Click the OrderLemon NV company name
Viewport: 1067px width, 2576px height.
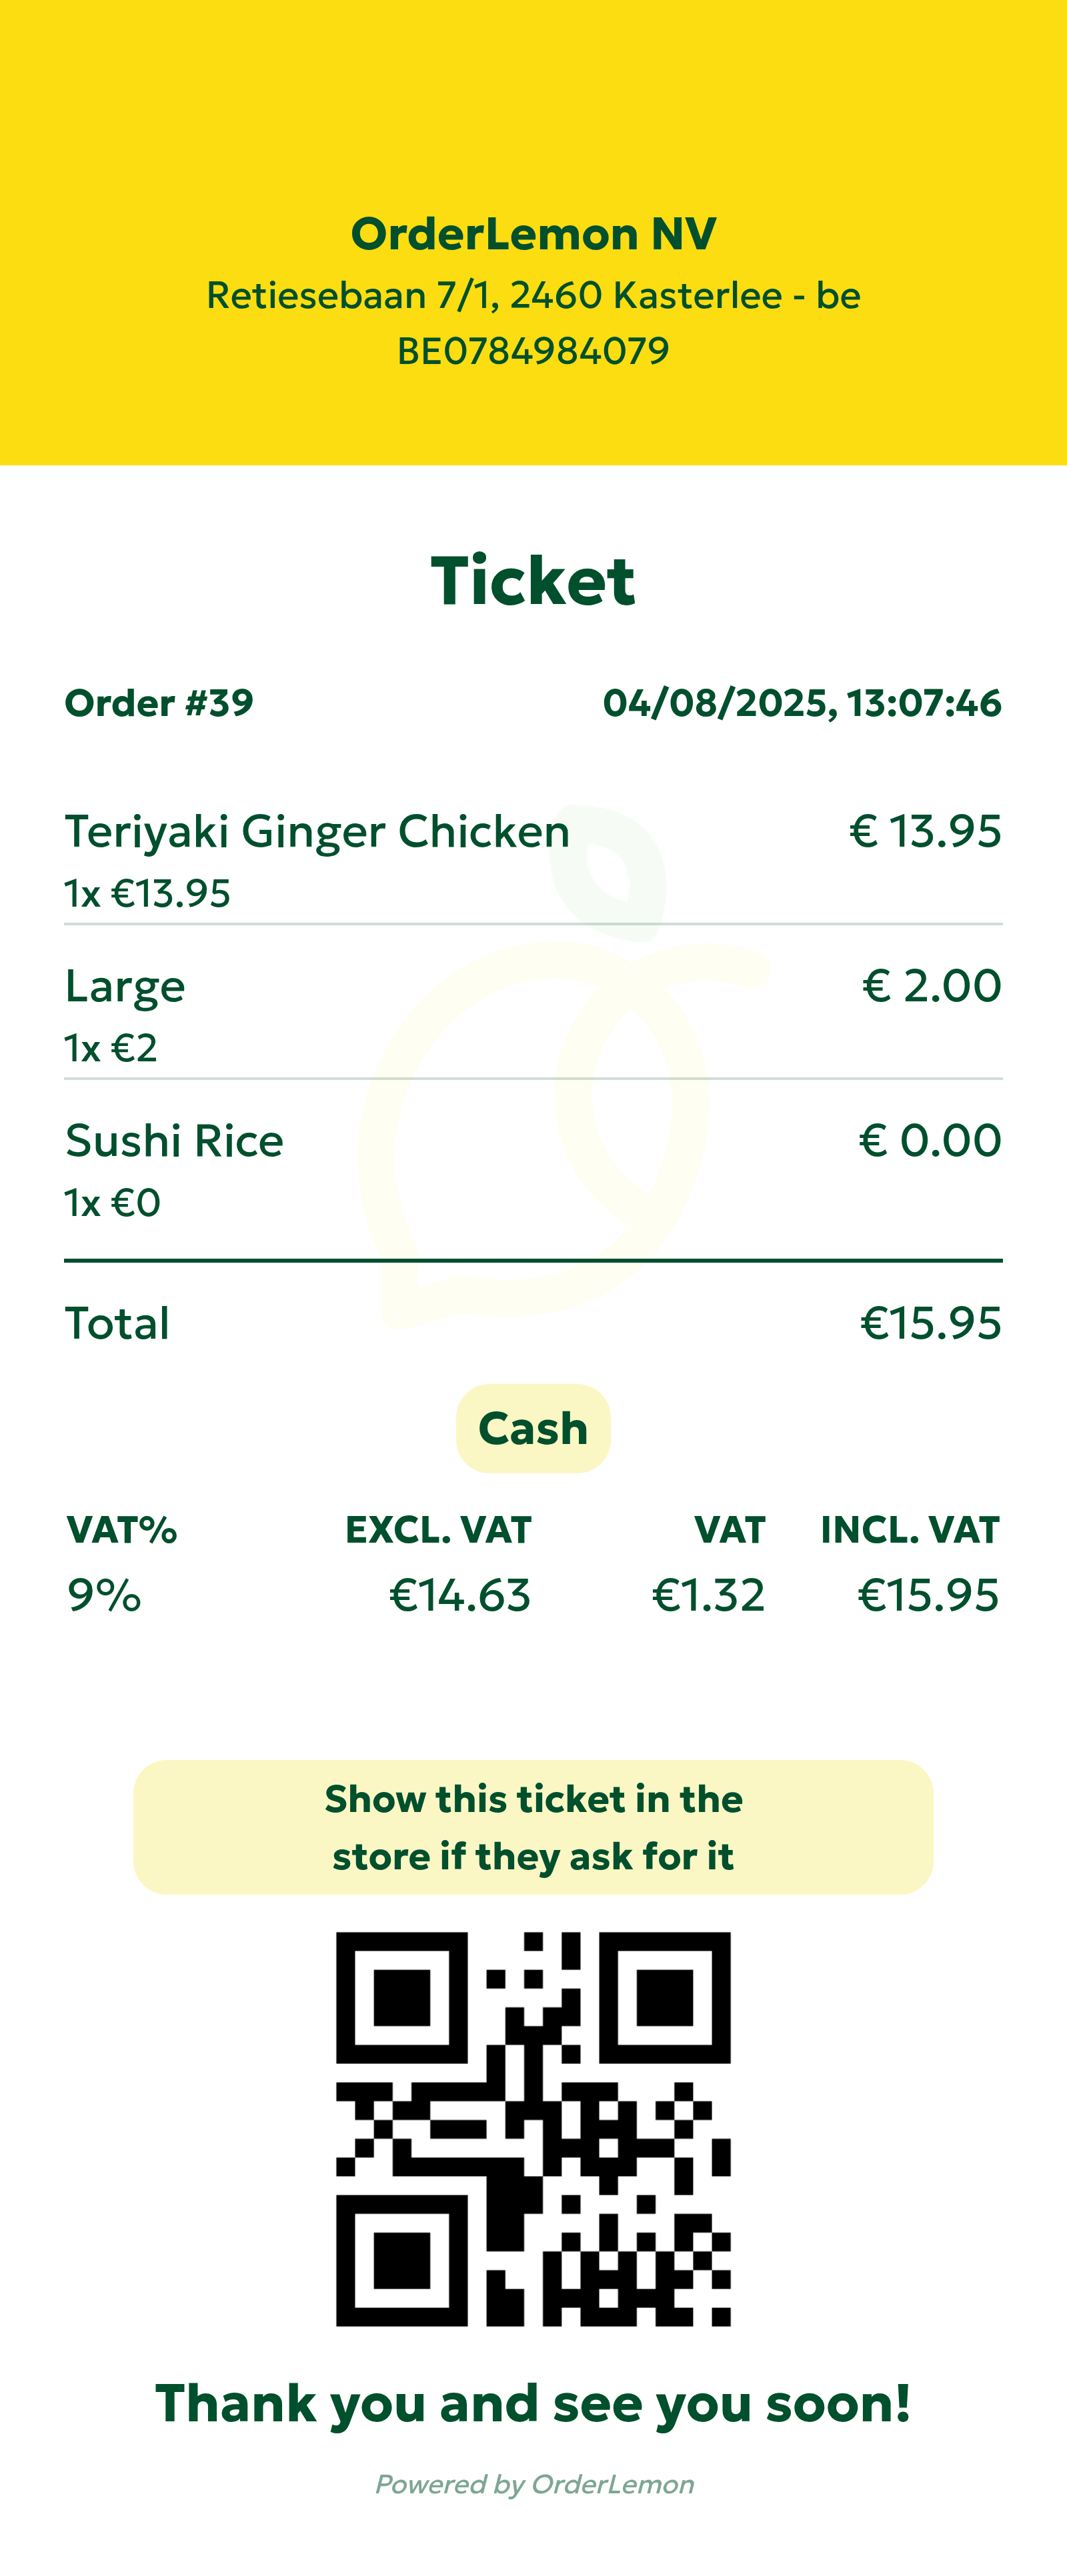pos(533,234)
